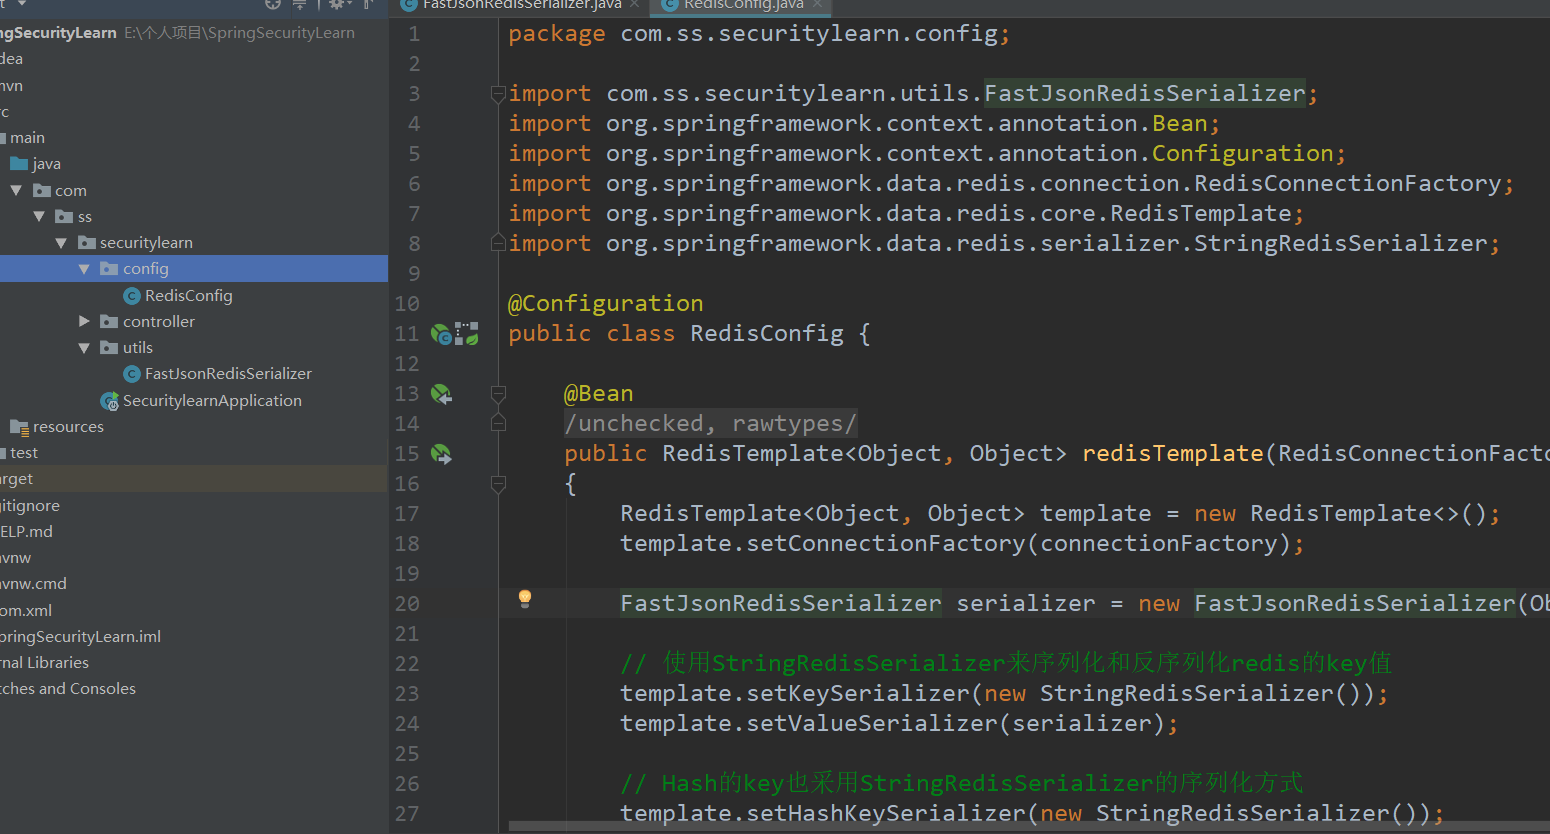Select the .gitignore file row
Screen dimensions: 1550x834
194,506
